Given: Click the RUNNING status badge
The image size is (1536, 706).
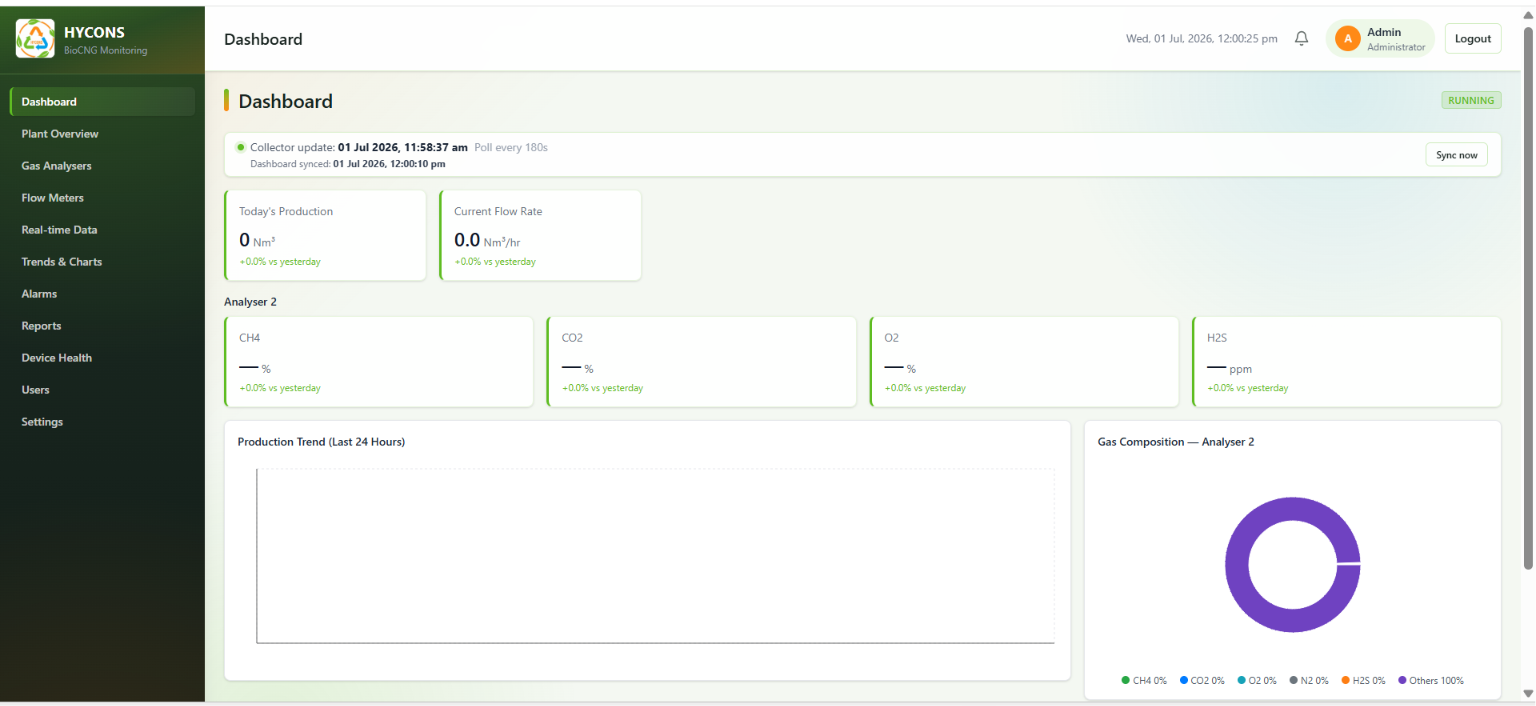Looking at the screenshot, I should [1471, 100].
